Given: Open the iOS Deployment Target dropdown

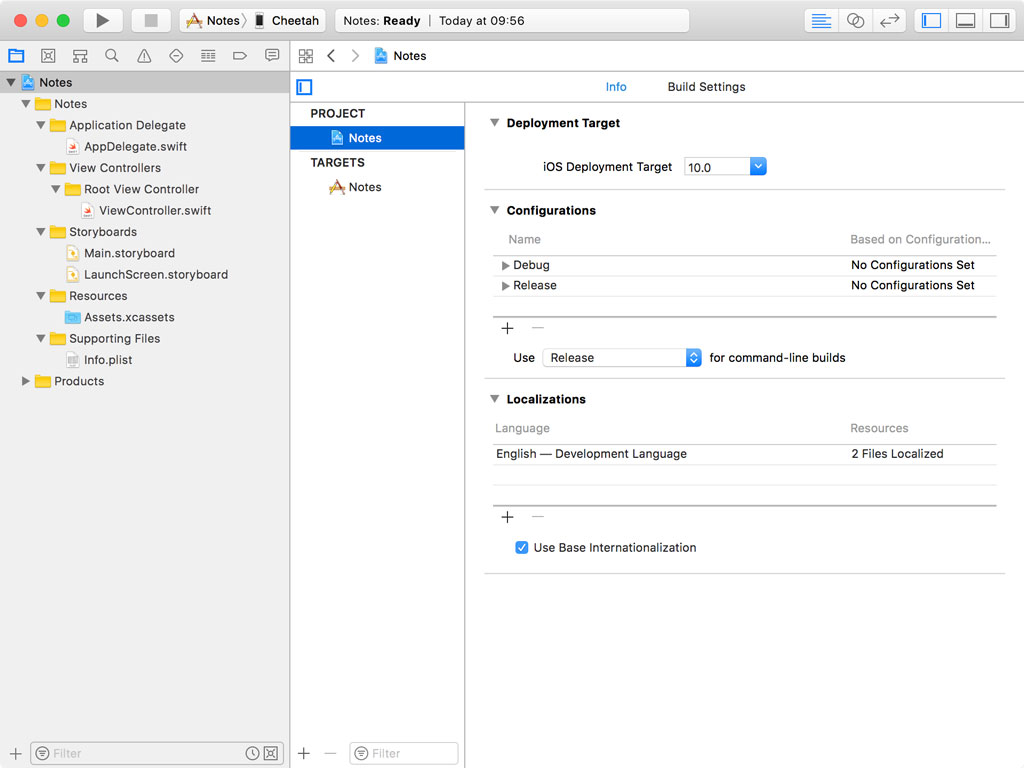Looking at the screenshot, I should (758, 168).
